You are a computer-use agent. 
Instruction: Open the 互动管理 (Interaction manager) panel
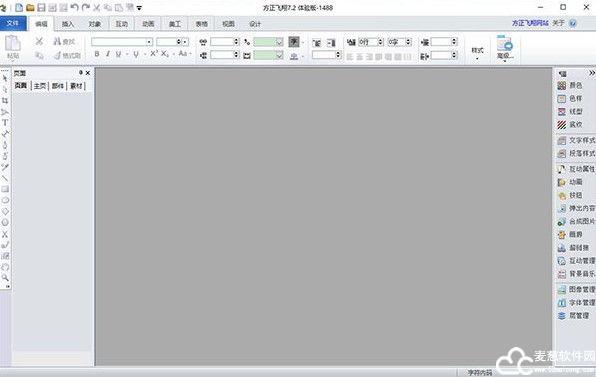point(576,261)
